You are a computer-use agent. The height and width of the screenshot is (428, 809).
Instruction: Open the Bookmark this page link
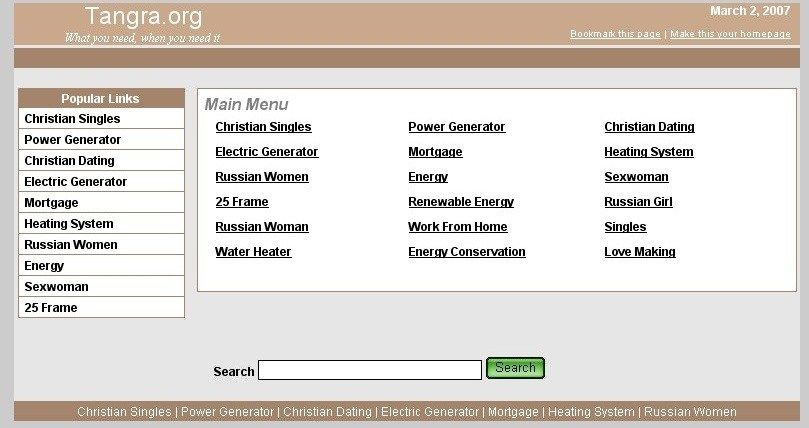(615, 34)
